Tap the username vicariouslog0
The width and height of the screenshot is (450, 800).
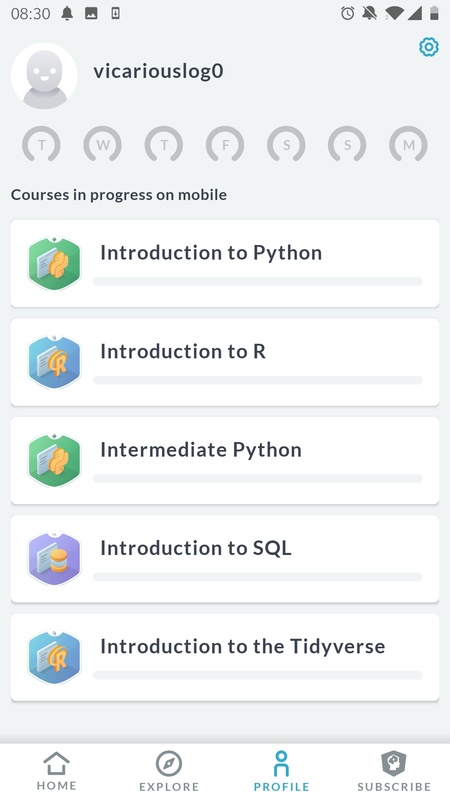coord(158,71)
